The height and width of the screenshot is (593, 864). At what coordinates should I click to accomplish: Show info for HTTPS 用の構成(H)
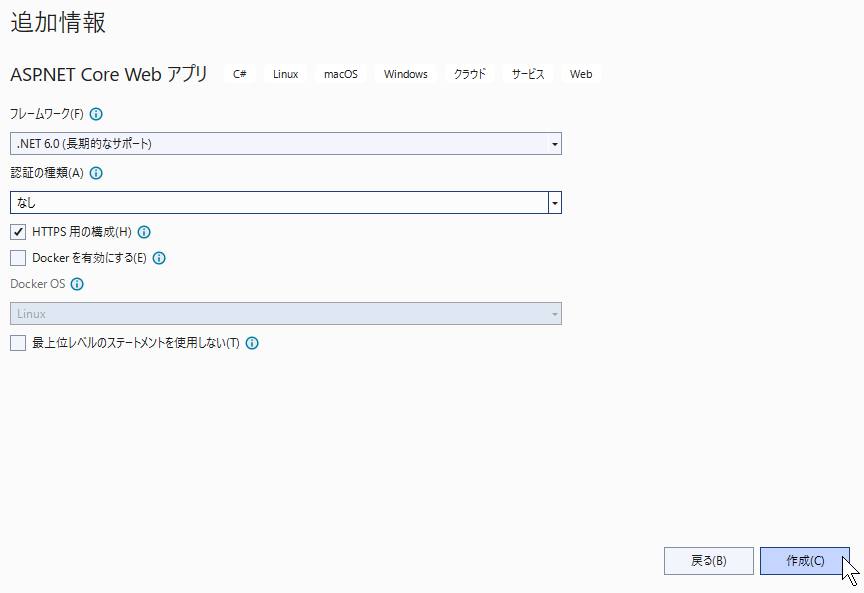(144, 232)
